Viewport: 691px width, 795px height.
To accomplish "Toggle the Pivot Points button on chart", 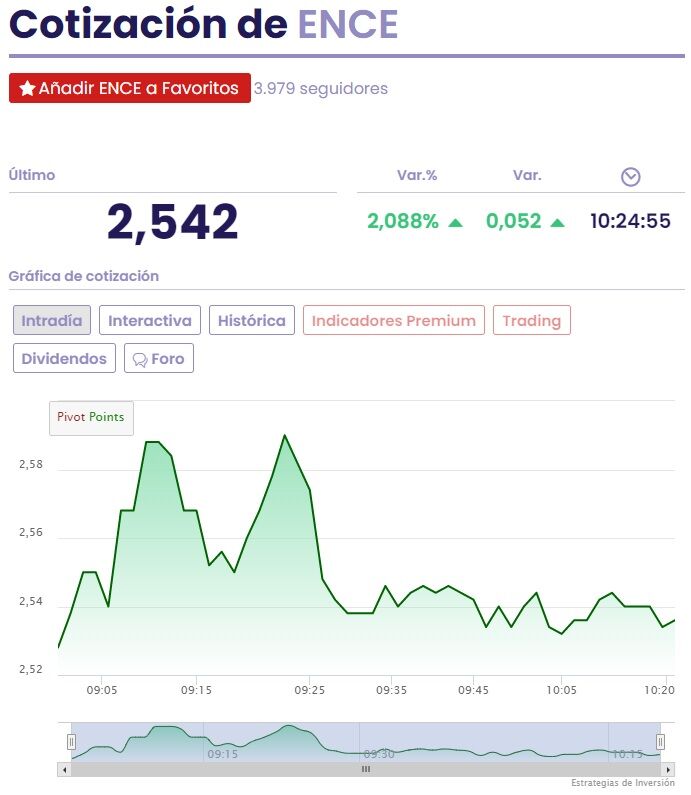I will point(91,418).
